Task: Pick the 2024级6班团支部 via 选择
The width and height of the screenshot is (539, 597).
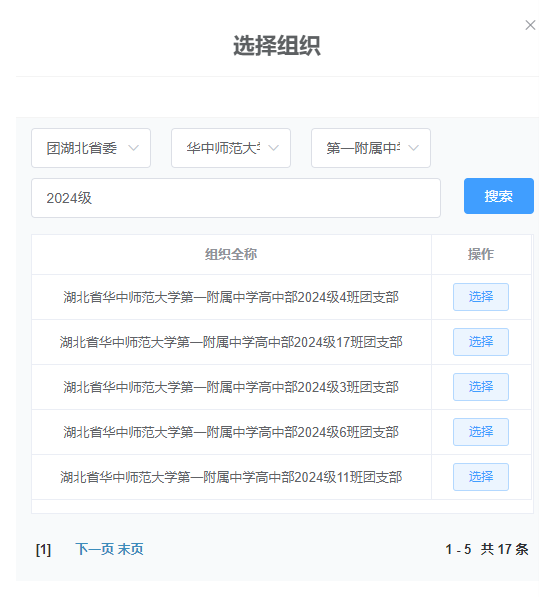Action: tap(481, 432)
